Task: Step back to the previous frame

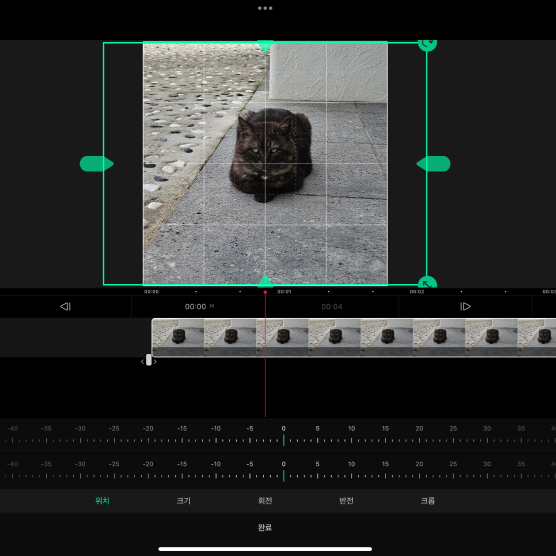Action: click(66, 306)
